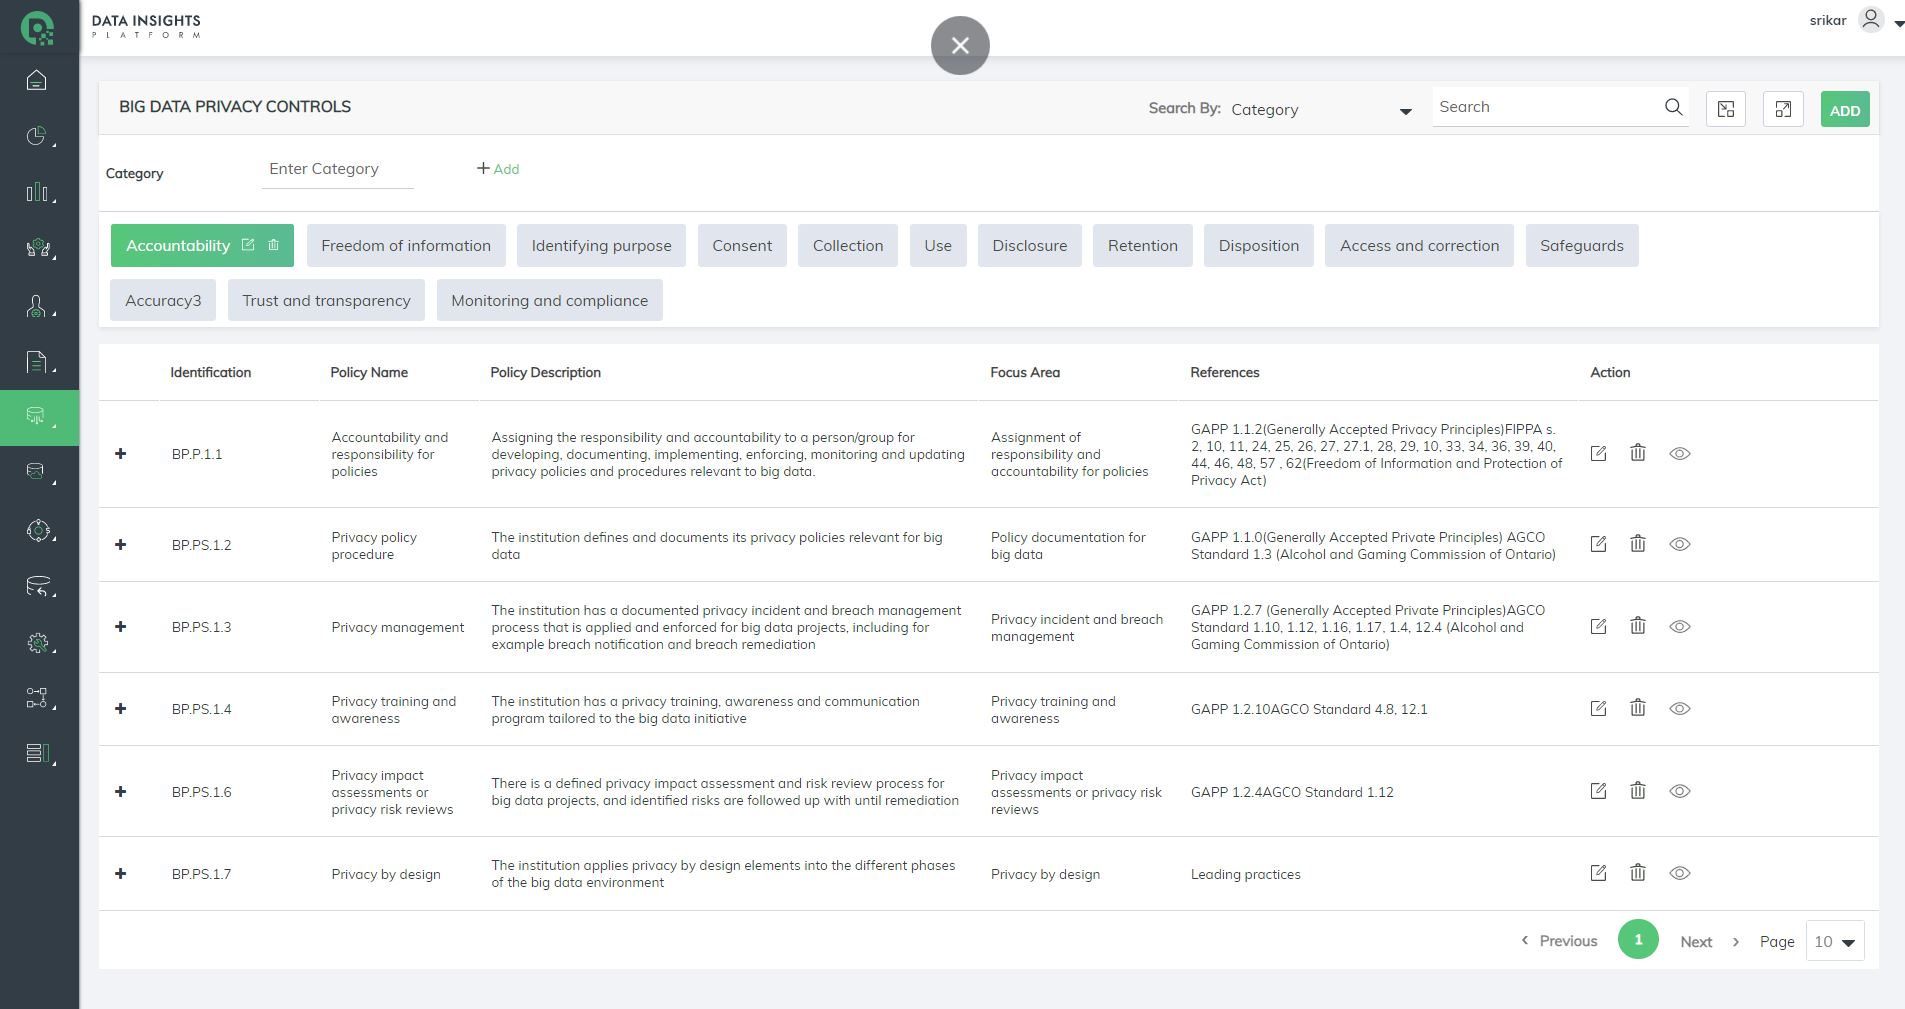The image size is (1905, 1009).
Task: Edit the BP.P.1.1 policy row
Action: (x=1598, y=453)
